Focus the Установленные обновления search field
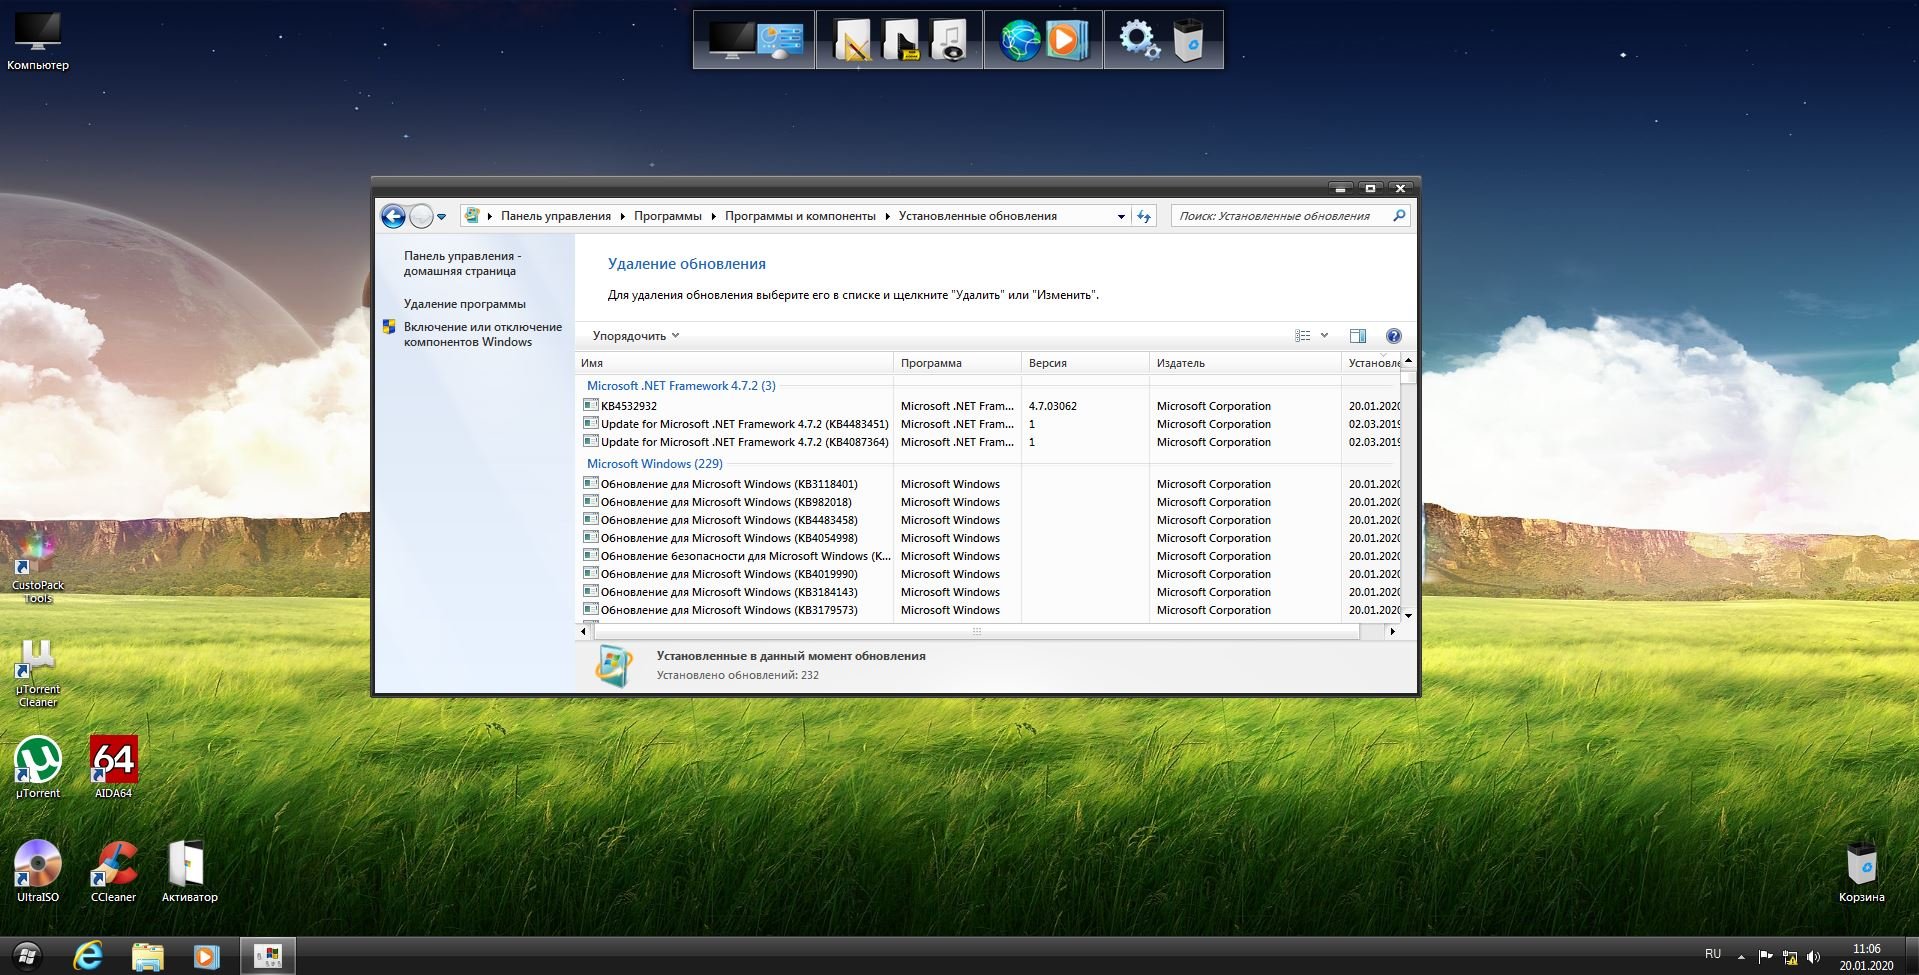The height and width of the screenshot is (975, 1919). coord(1282,216)
